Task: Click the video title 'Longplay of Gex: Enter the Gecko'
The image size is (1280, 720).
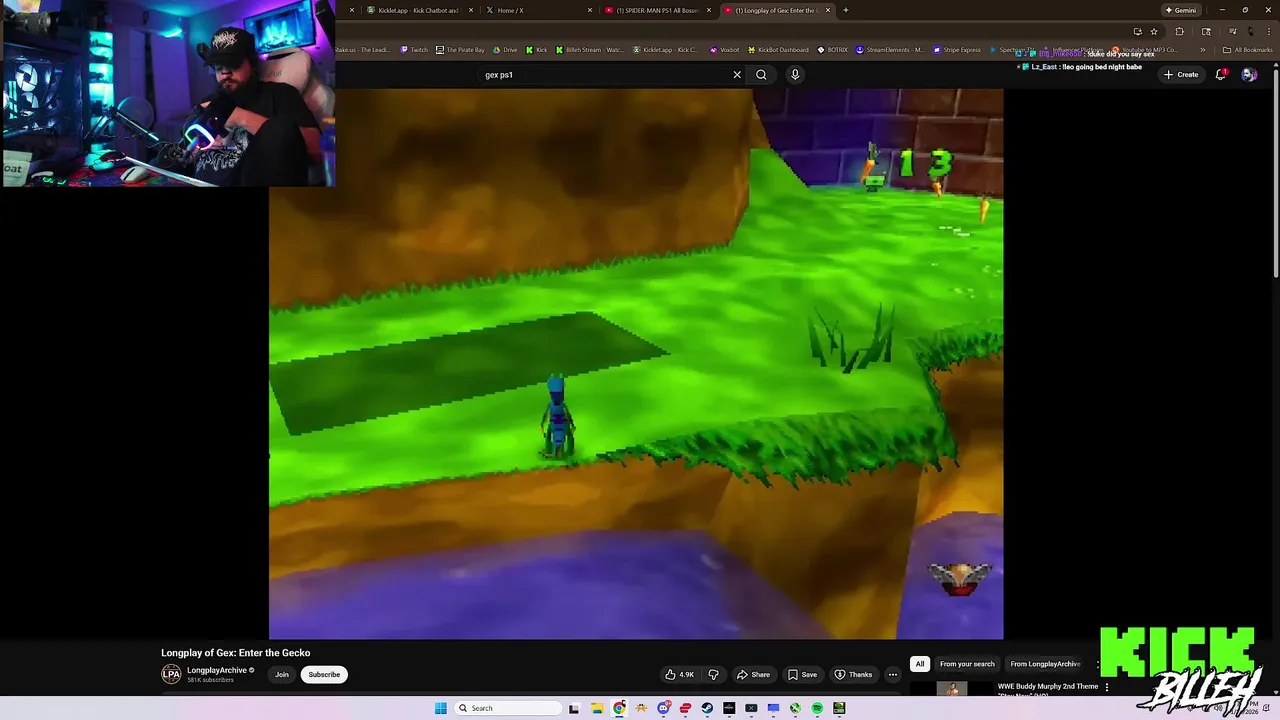Action: (x=236, y=653)
